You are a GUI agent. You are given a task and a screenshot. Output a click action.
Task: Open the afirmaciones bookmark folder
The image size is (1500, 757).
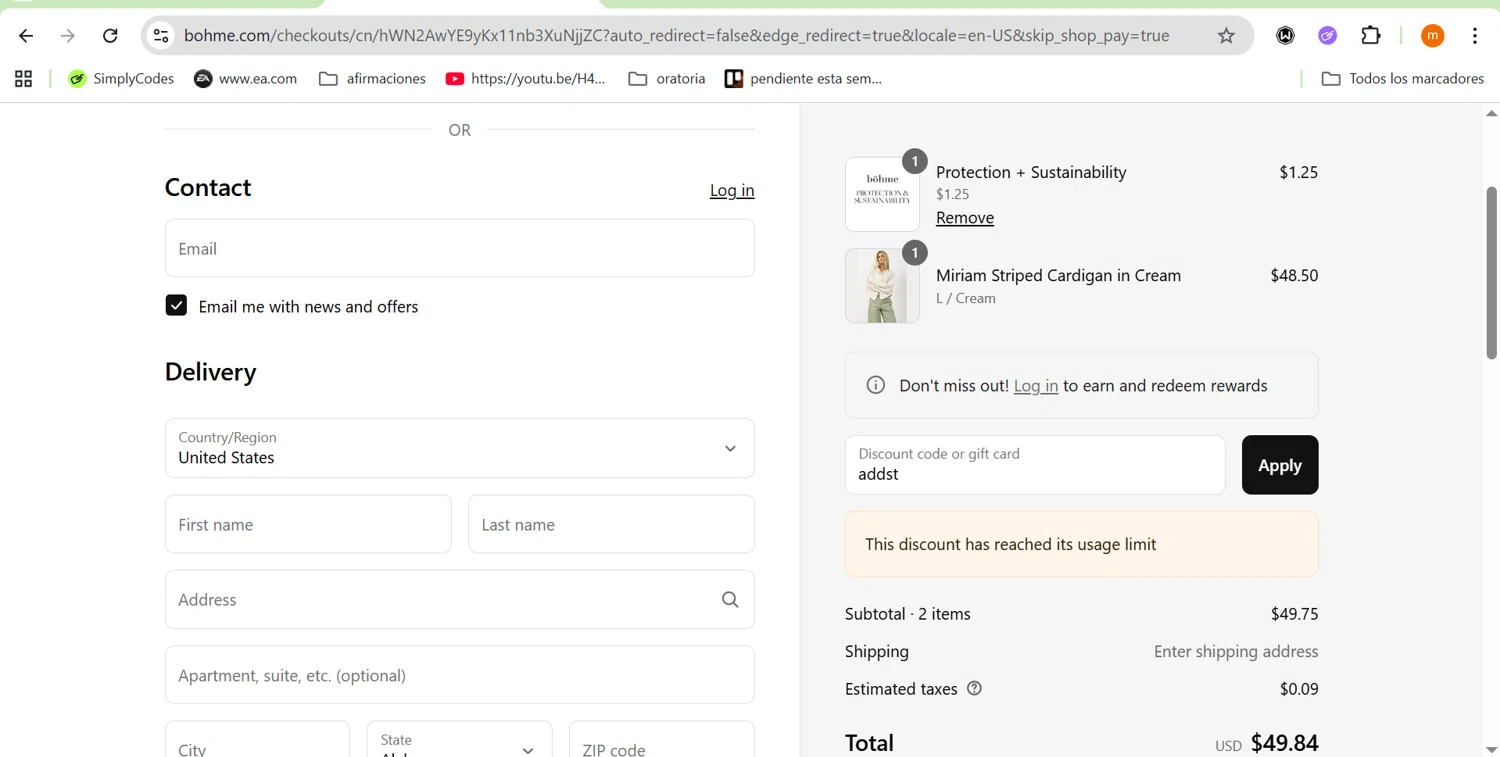372,79
